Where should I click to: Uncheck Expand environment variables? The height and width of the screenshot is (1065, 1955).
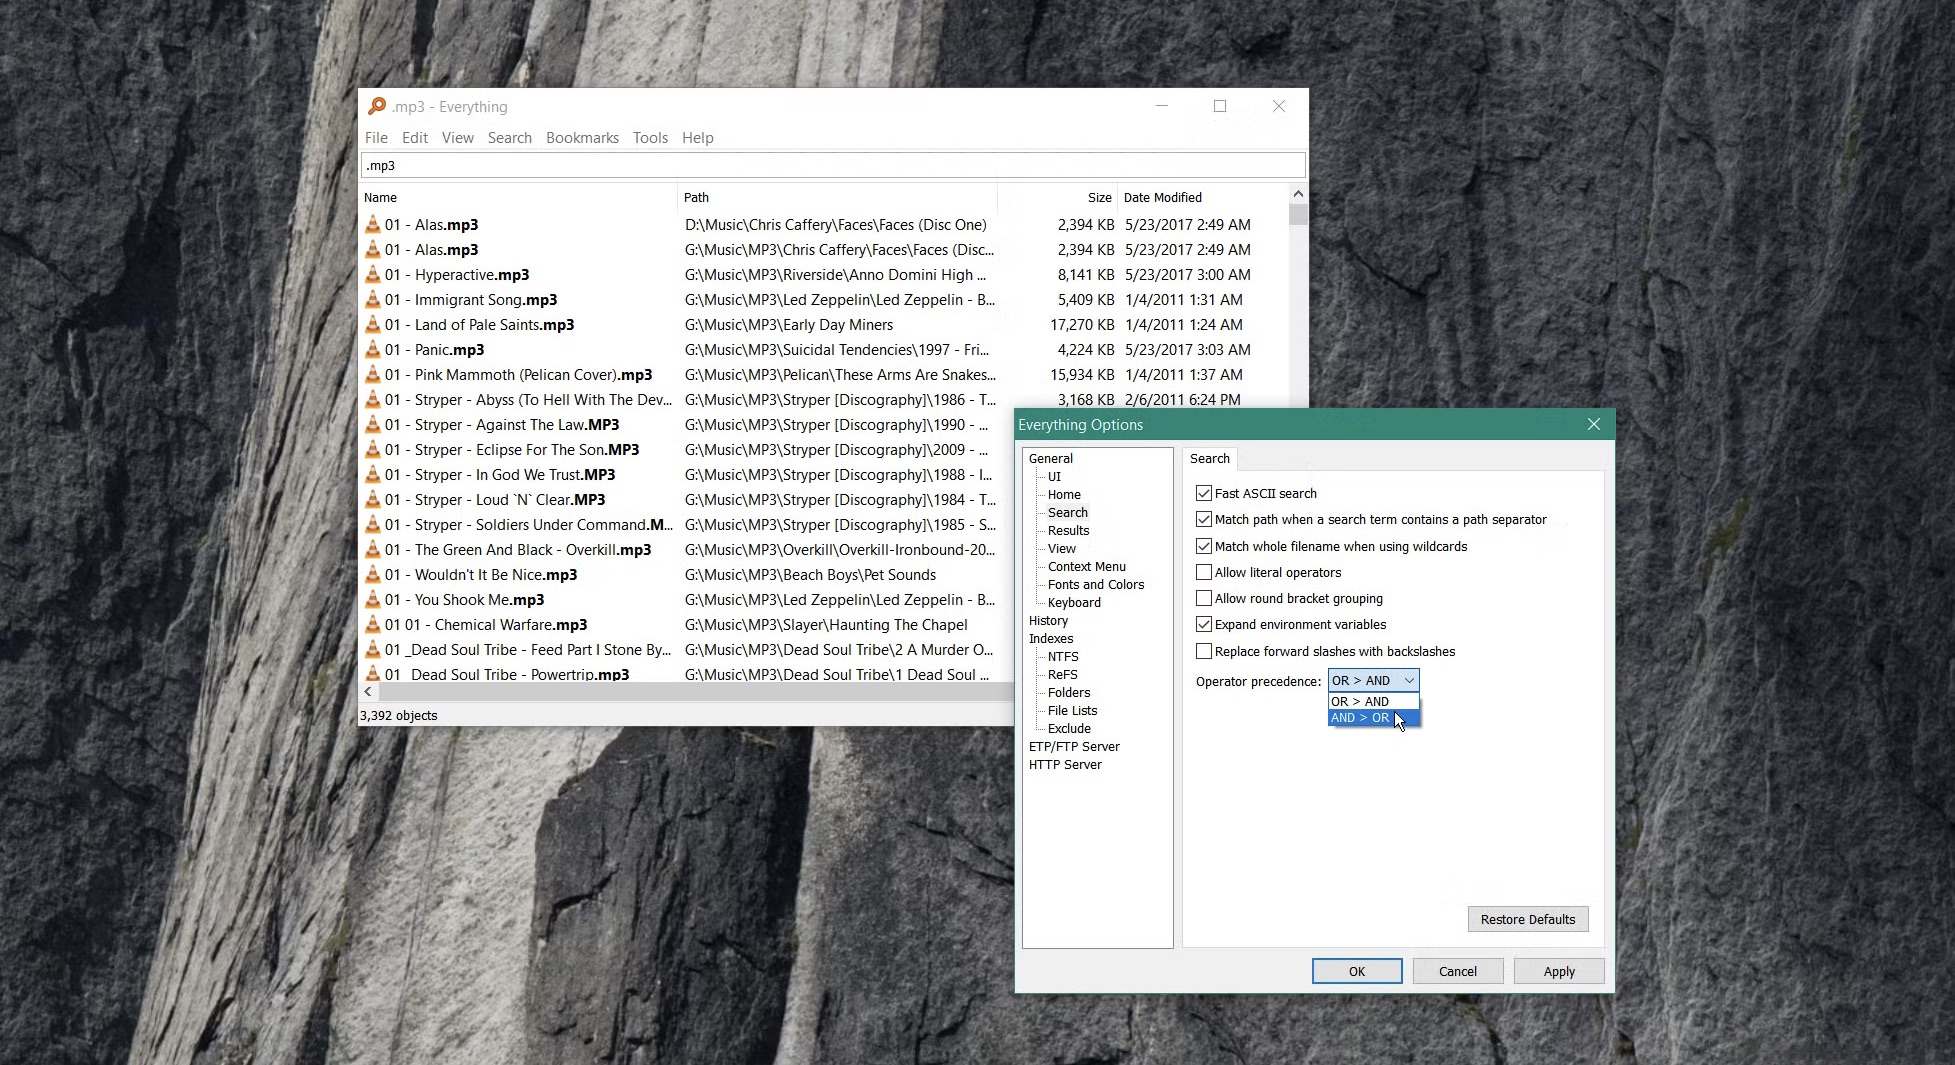tap(1204, 624)
